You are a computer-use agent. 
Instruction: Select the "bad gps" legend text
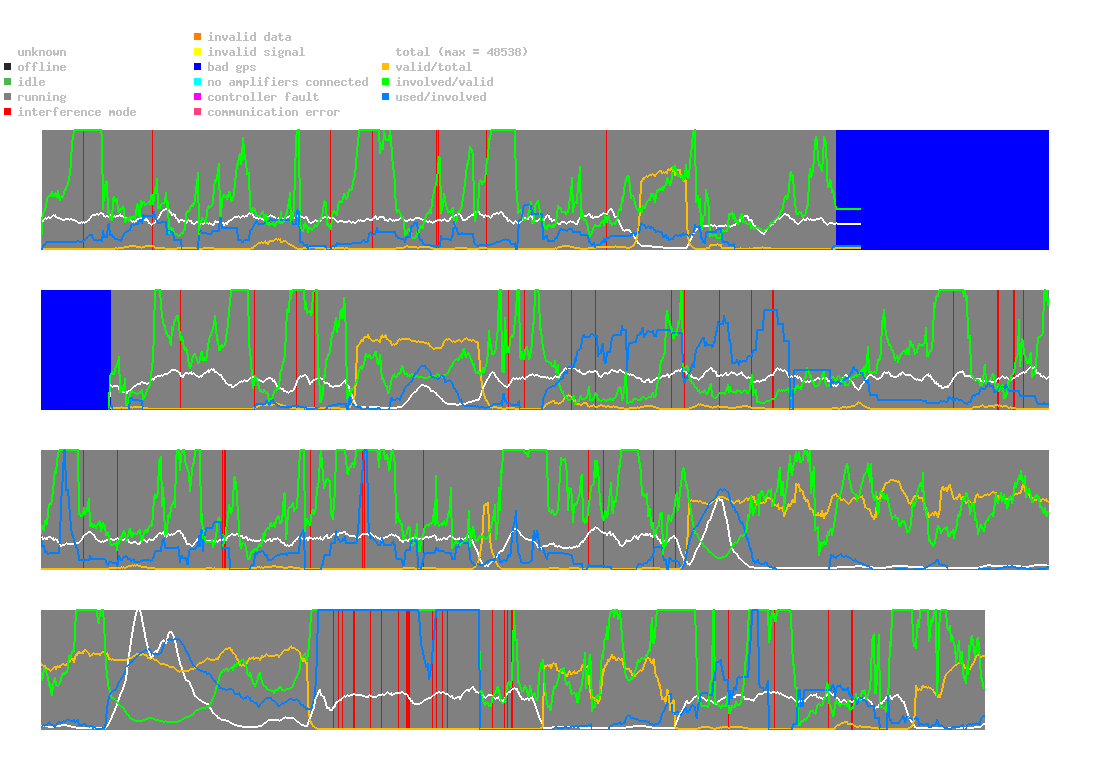pos(232,67)
